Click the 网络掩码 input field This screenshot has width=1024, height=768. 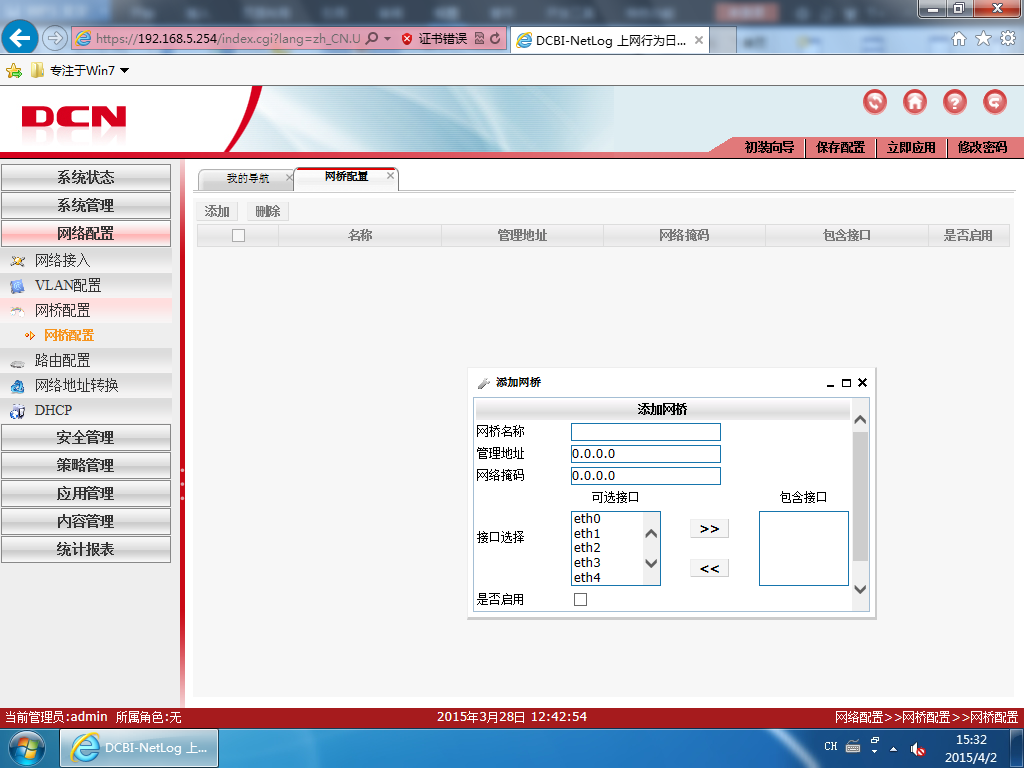pos(645,476)
